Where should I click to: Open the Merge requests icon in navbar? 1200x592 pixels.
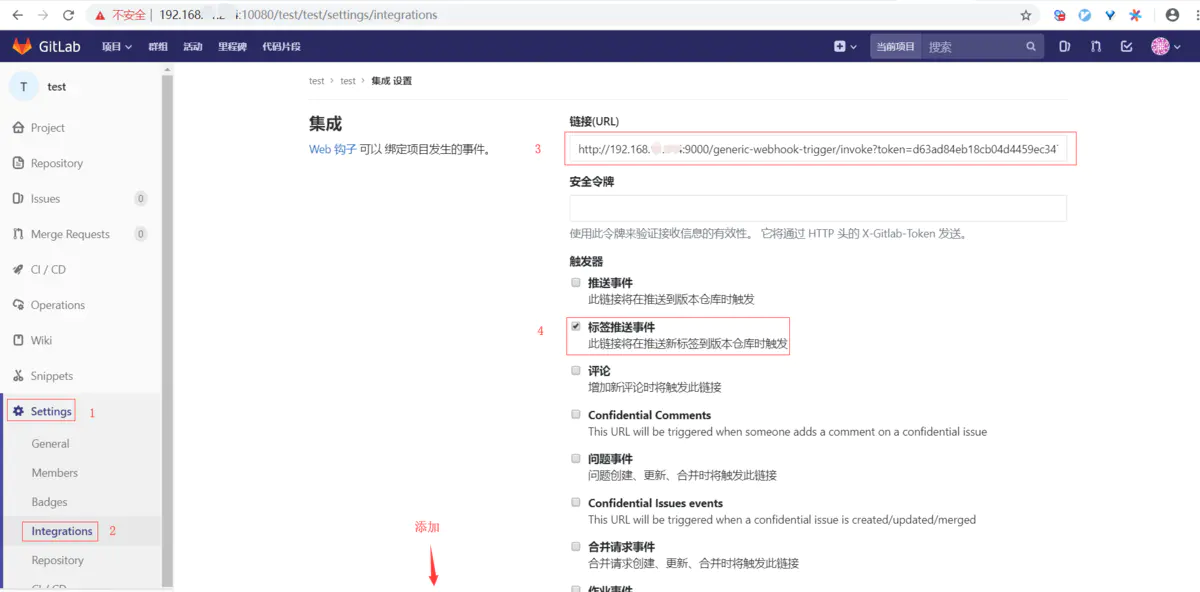click(x=1096, y=46)
